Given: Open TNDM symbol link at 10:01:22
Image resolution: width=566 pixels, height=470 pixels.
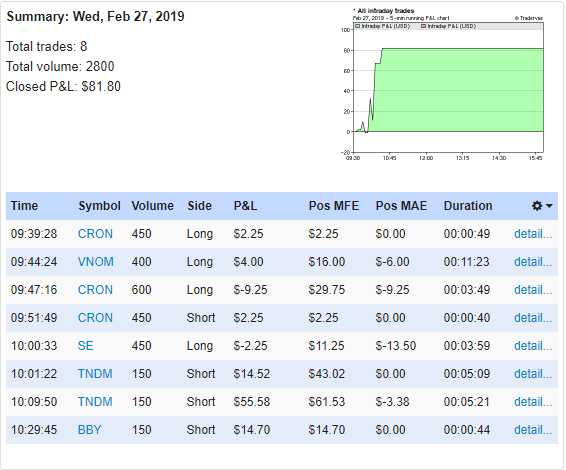Looking at the screenshot, I should 95,374.
